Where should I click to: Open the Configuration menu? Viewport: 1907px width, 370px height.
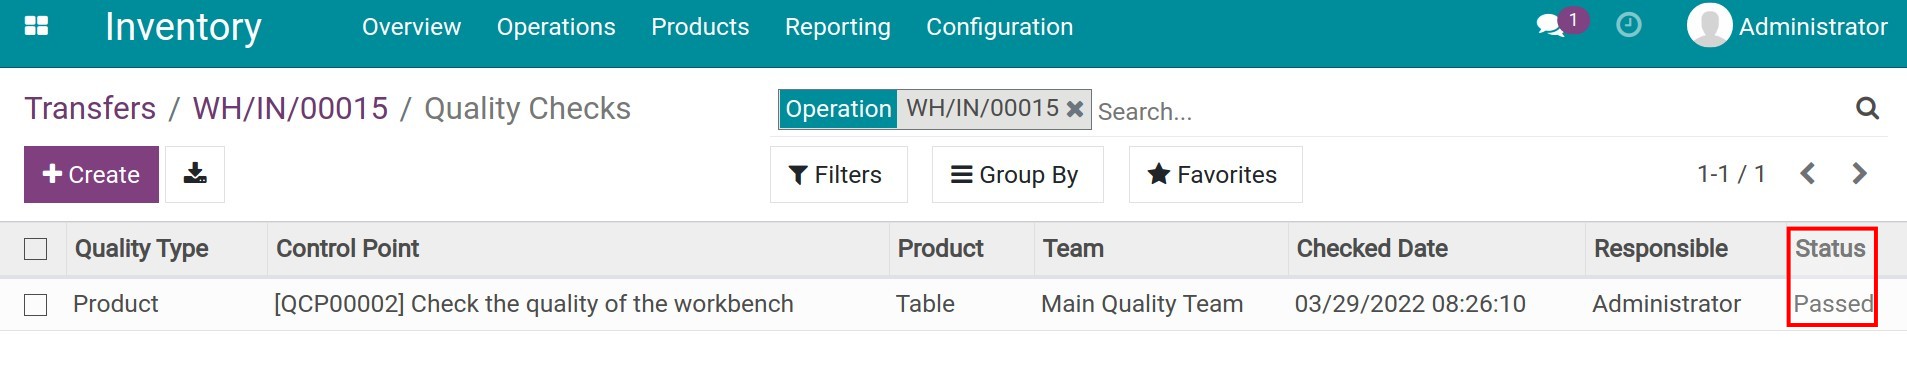(x=1000, y=27)
